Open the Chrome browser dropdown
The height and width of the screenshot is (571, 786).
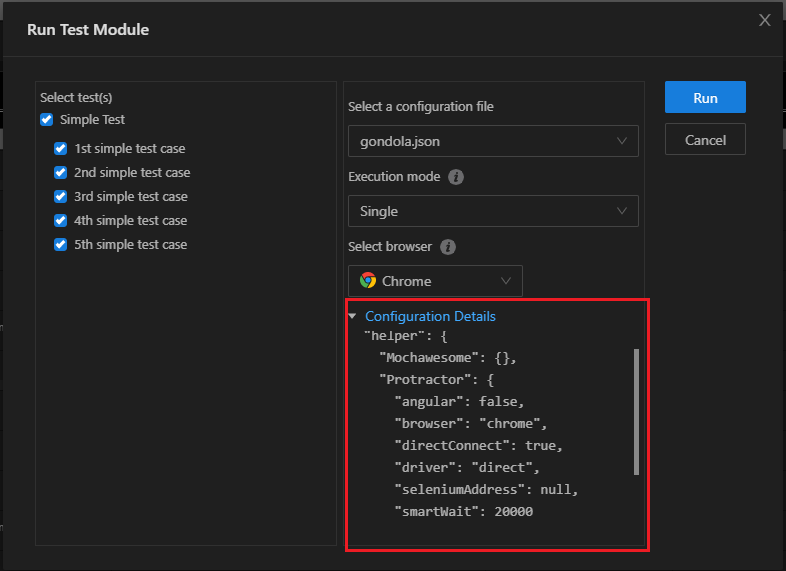[x=435, y=281]
